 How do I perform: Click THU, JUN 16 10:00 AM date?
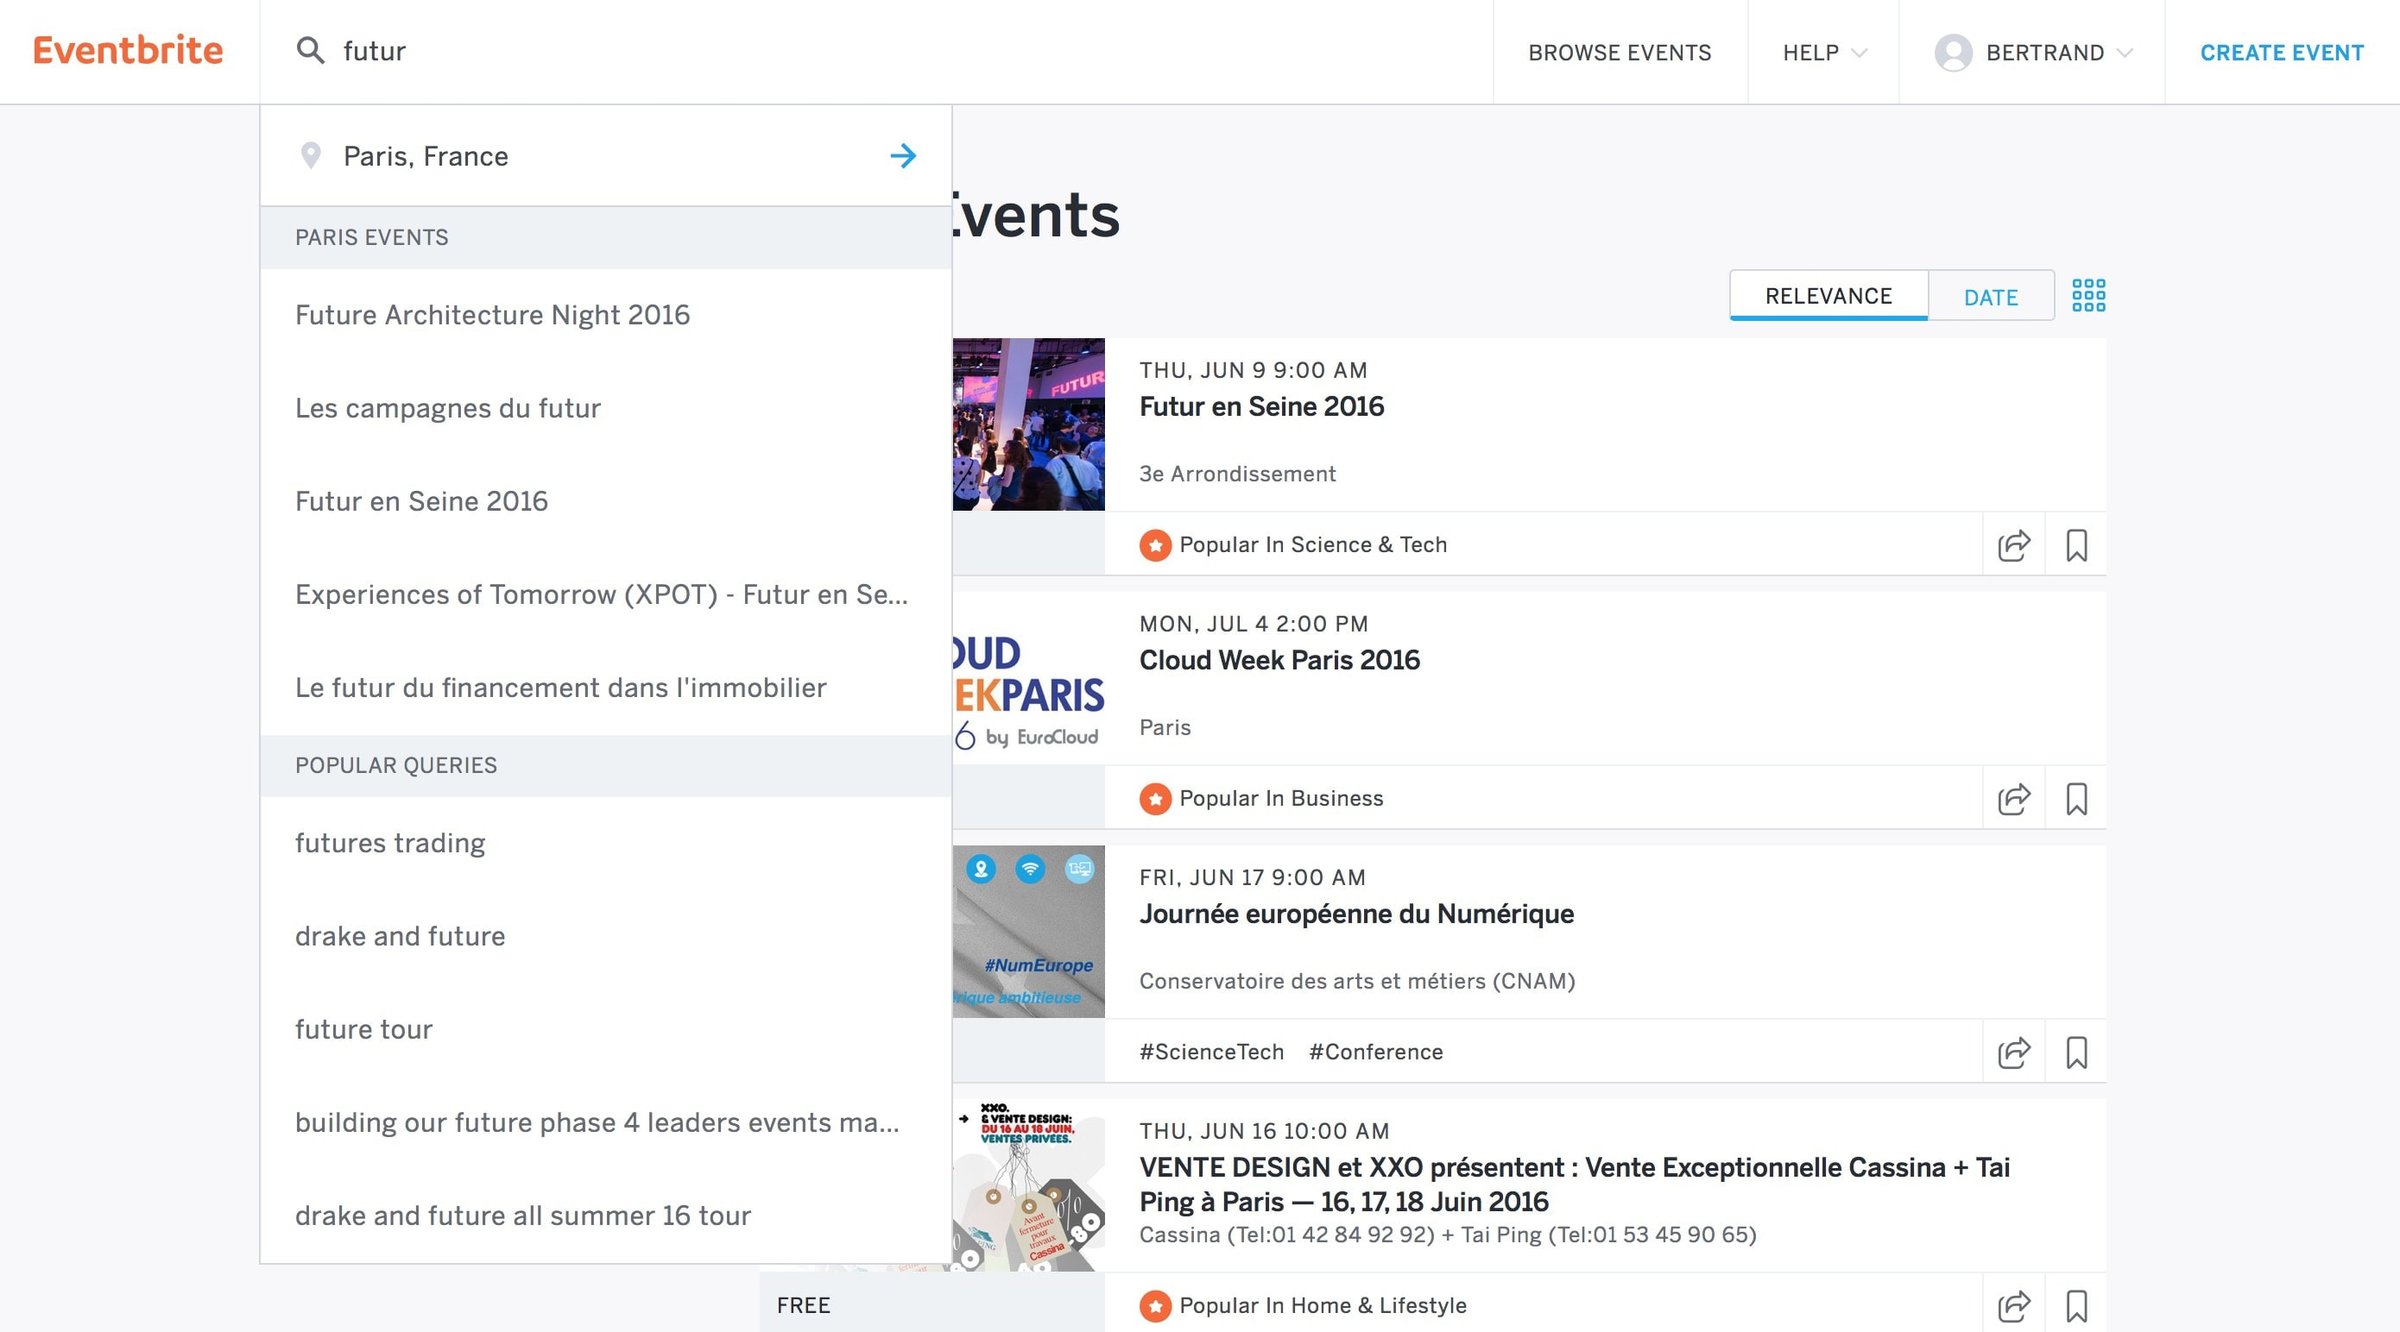point(1264,1131)
